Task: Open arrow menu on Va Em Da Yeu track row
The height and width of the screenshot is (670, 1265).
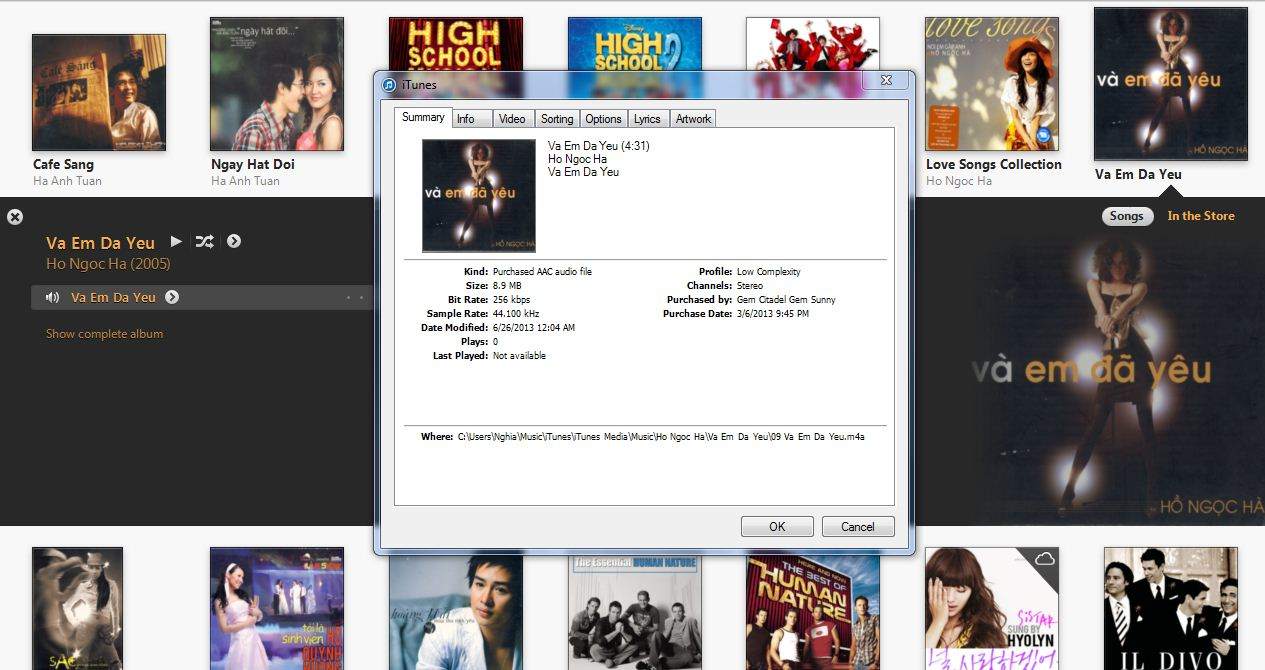Action: click(x=172, y=297)
